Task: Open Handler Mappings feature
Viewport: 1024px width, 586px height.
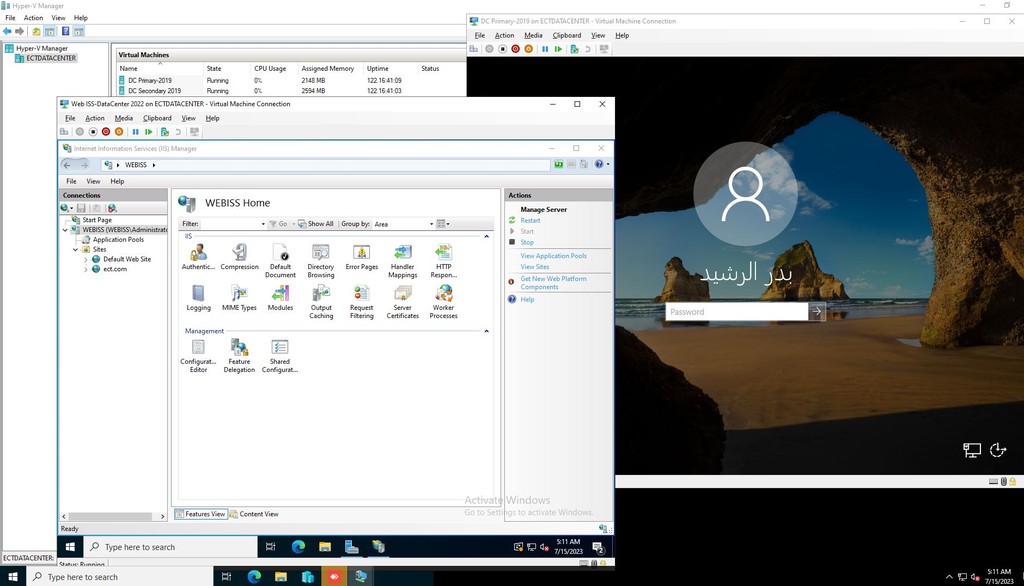Action: 402,261
